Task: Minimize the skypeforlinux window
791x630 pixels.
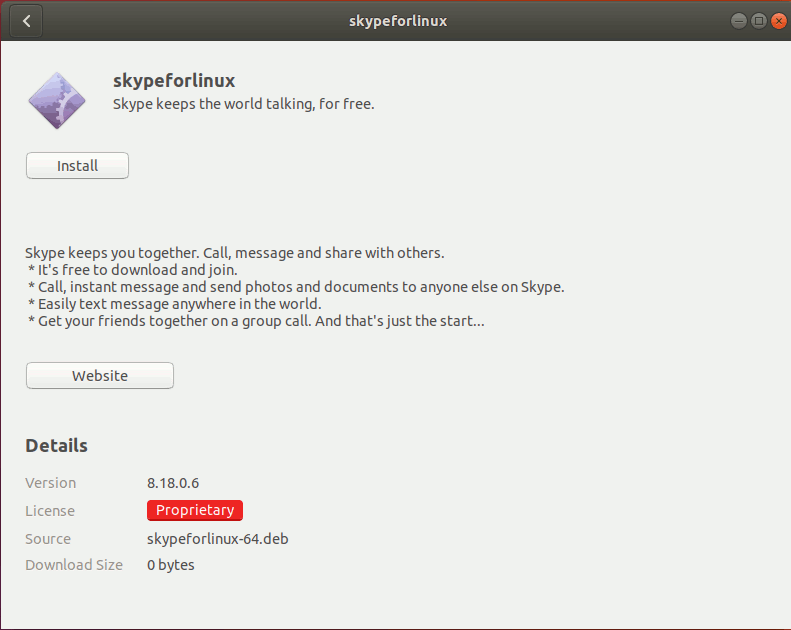Action: click(x=739, y=21)
